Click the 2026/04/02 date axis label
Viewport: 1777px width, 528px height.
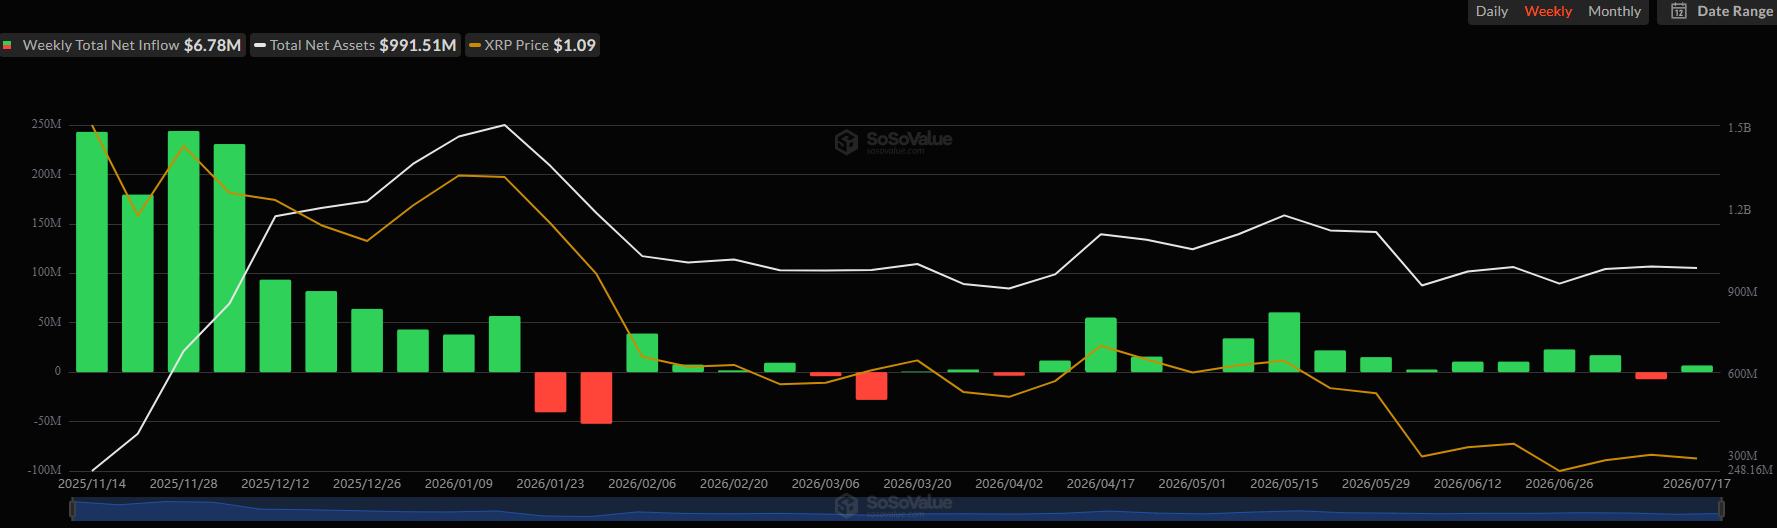coord(1009,484)
